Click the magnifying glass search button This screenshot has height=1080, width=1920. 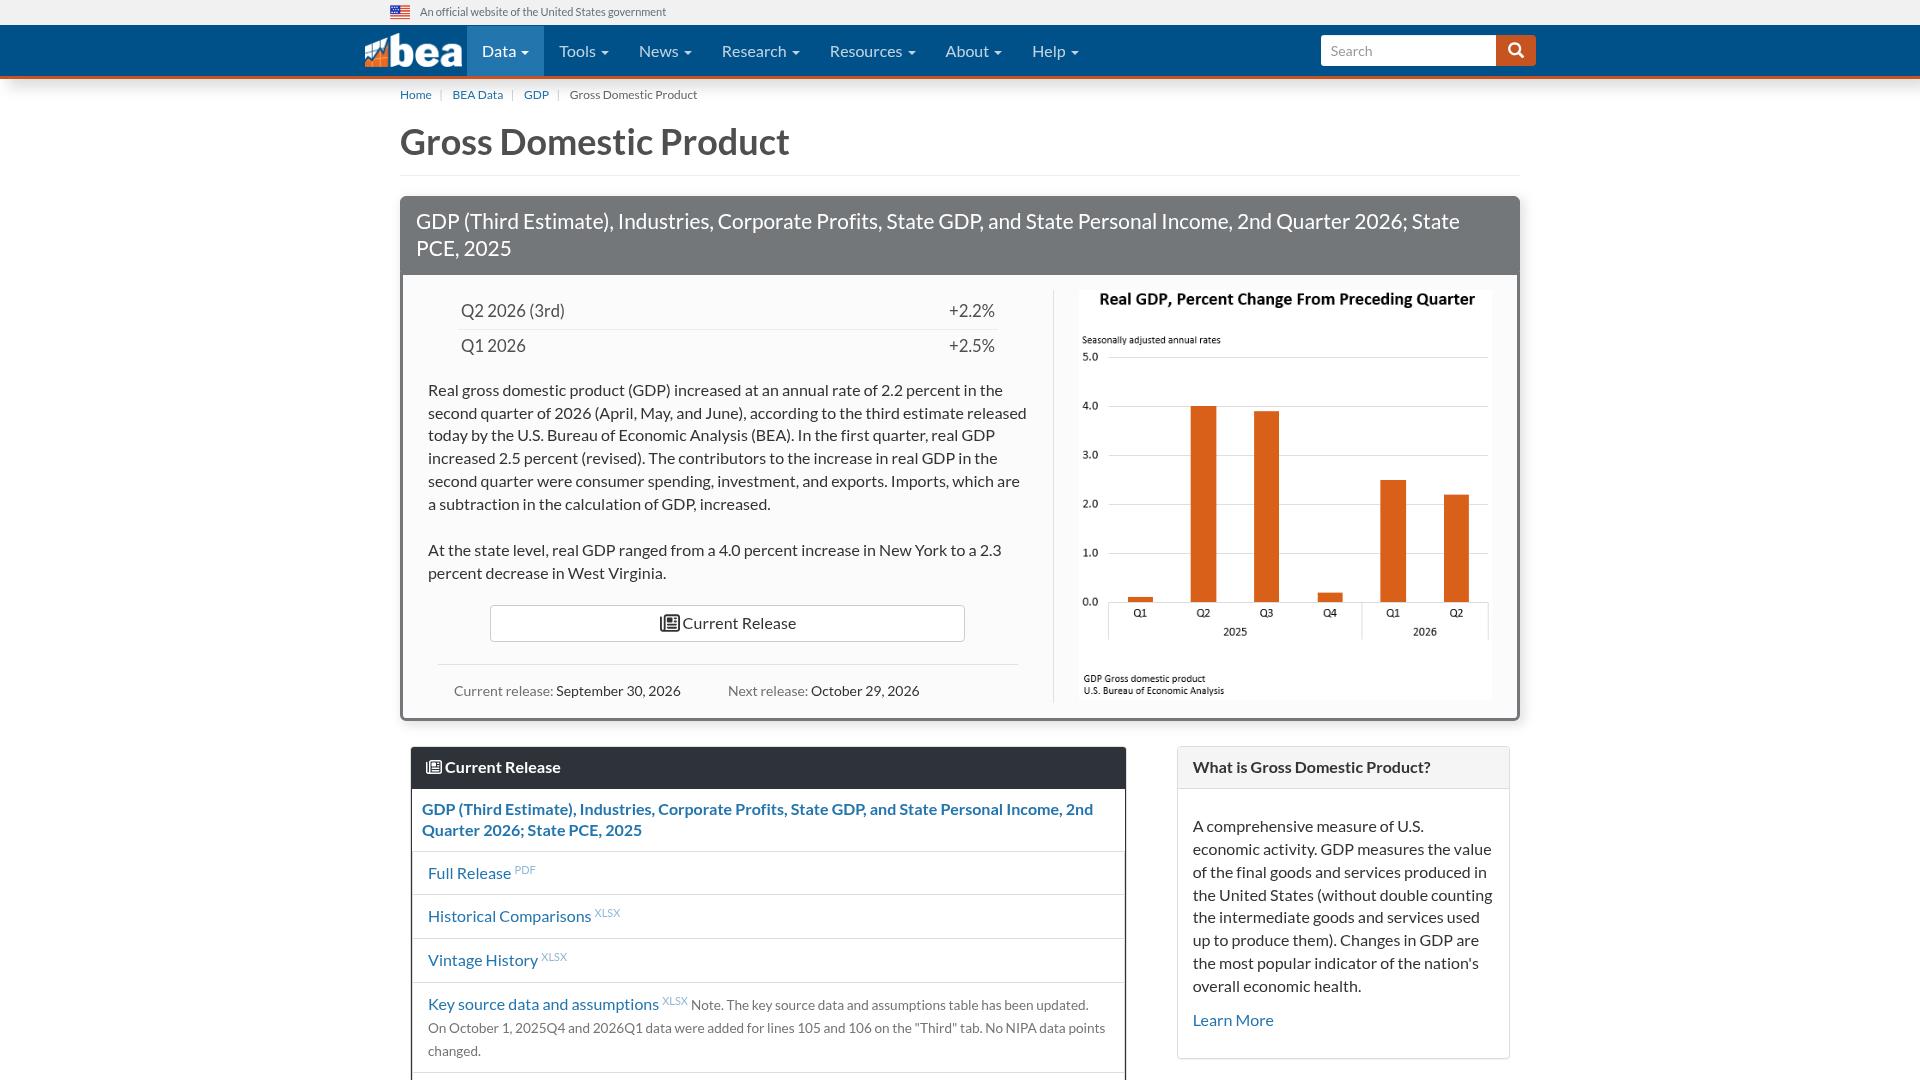coord(1515,51)
